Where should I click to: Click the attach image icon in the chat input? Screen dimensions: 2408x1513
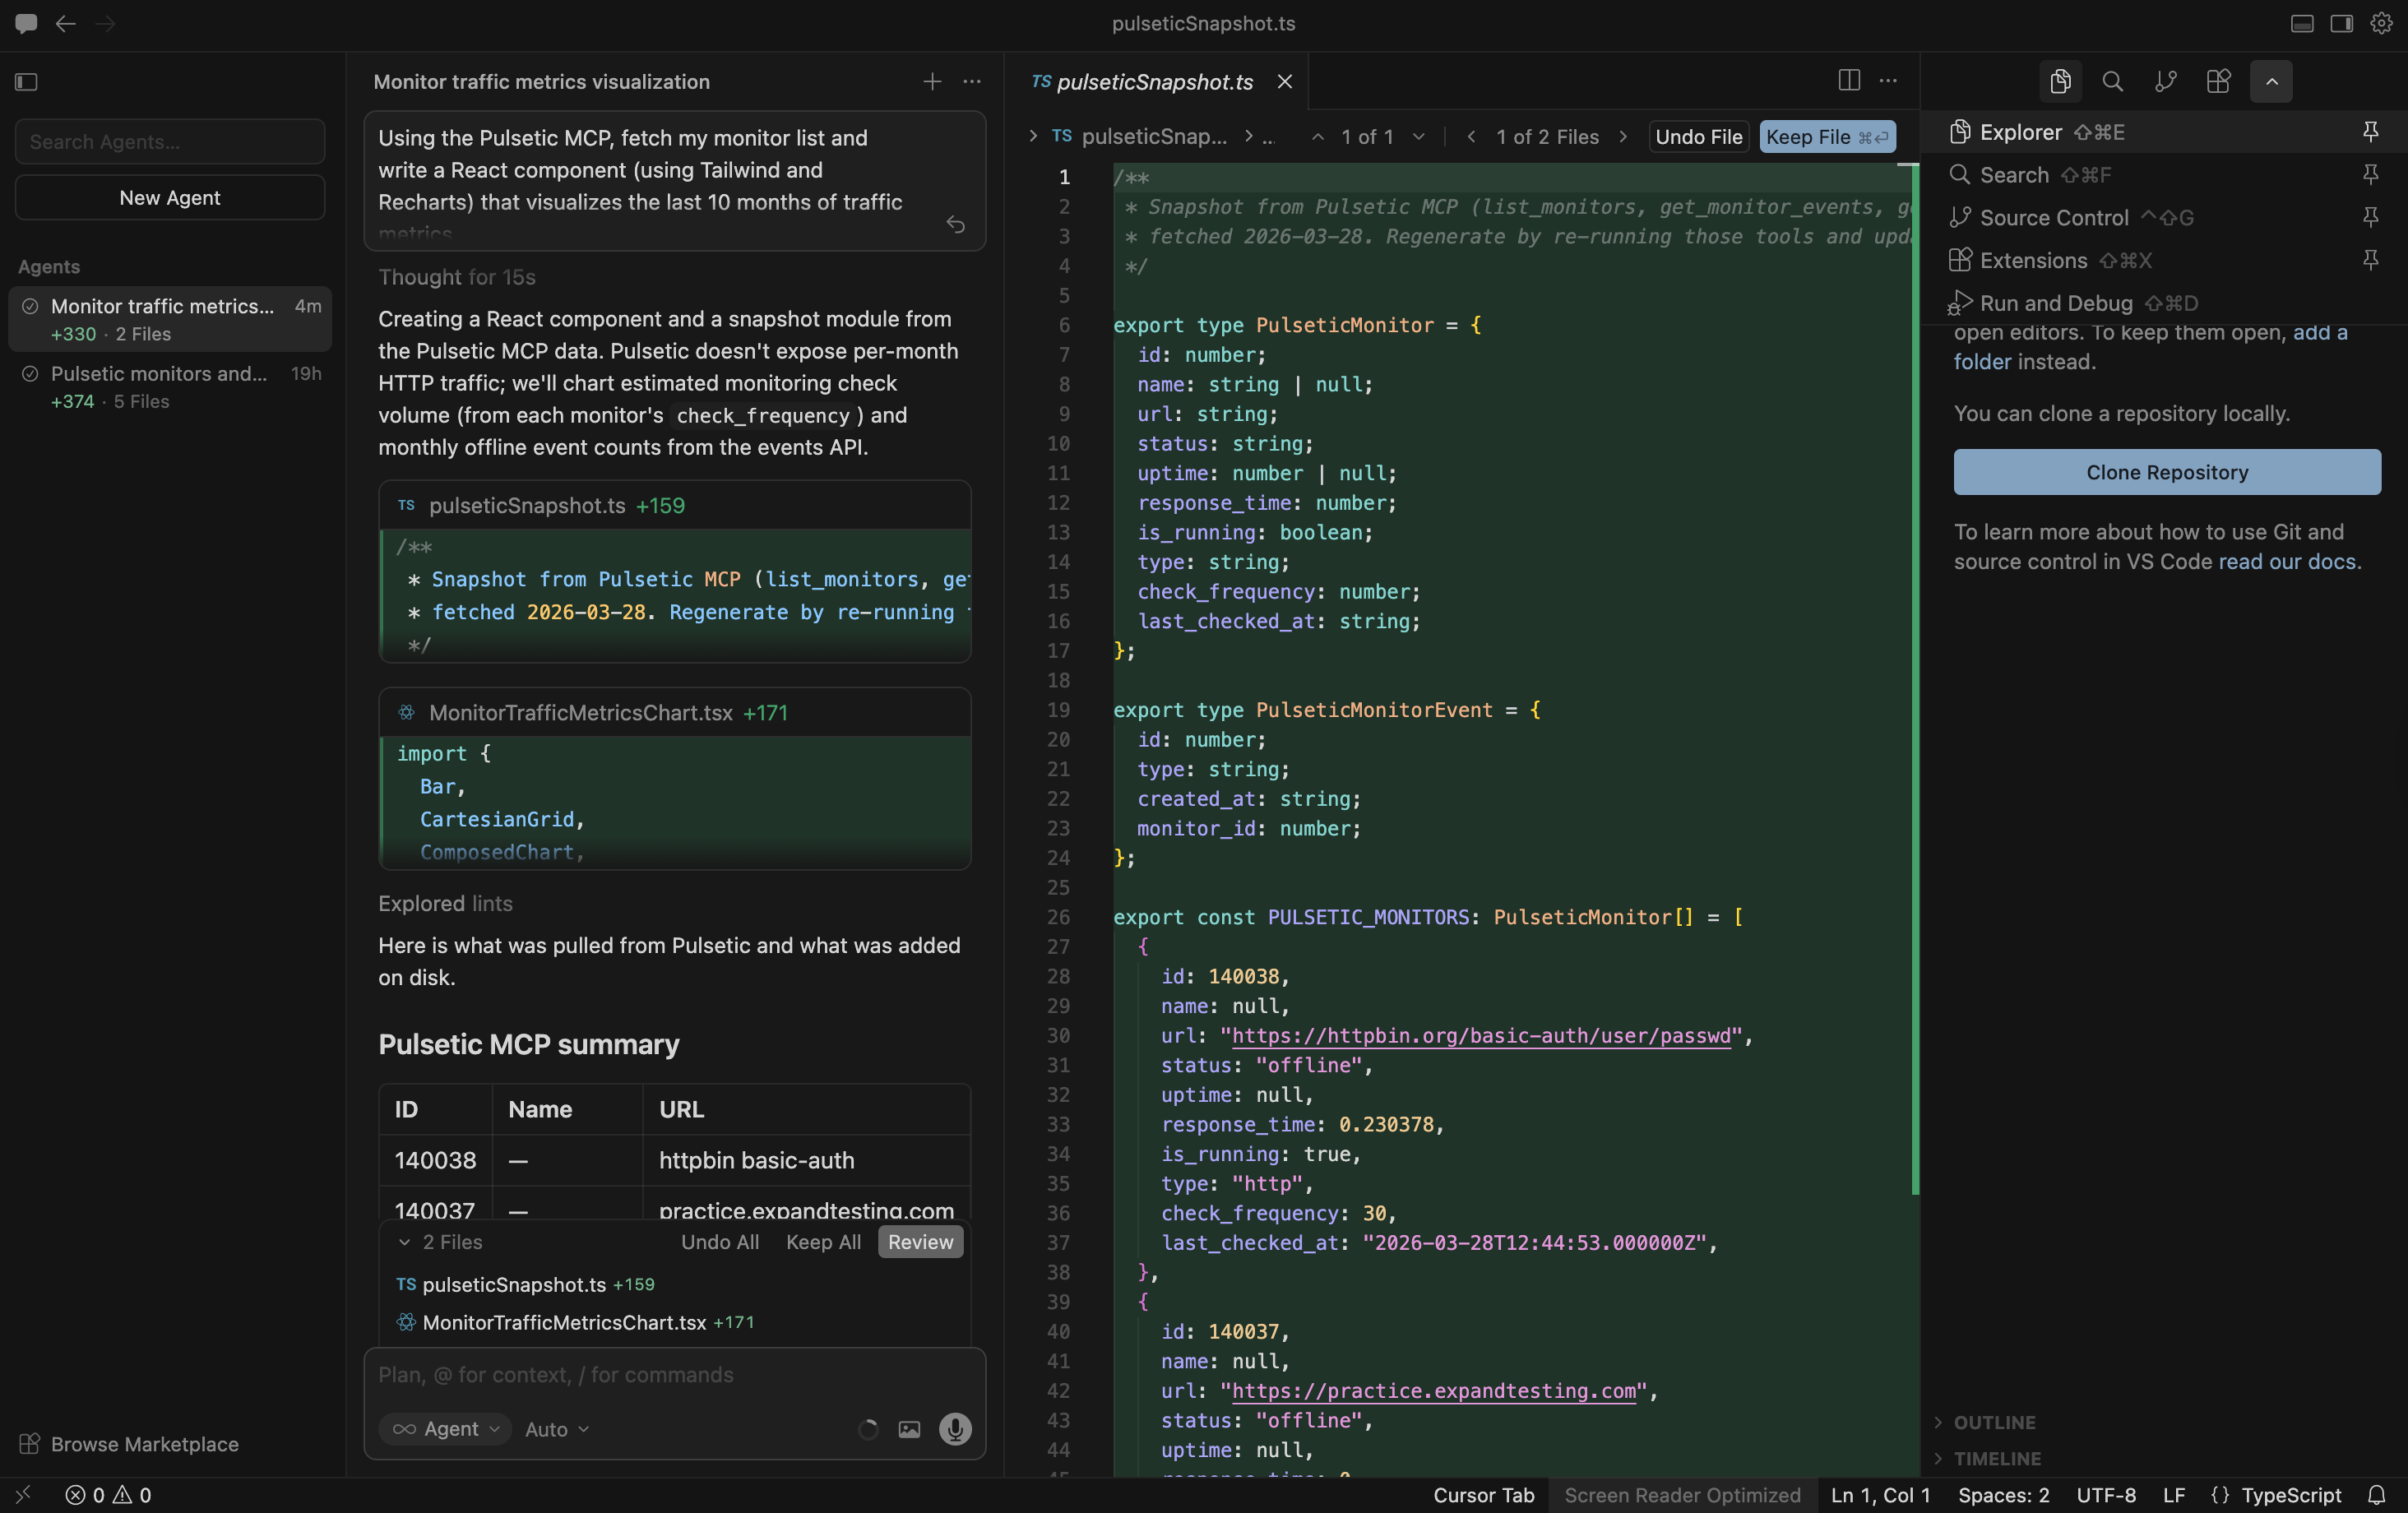909,1429
